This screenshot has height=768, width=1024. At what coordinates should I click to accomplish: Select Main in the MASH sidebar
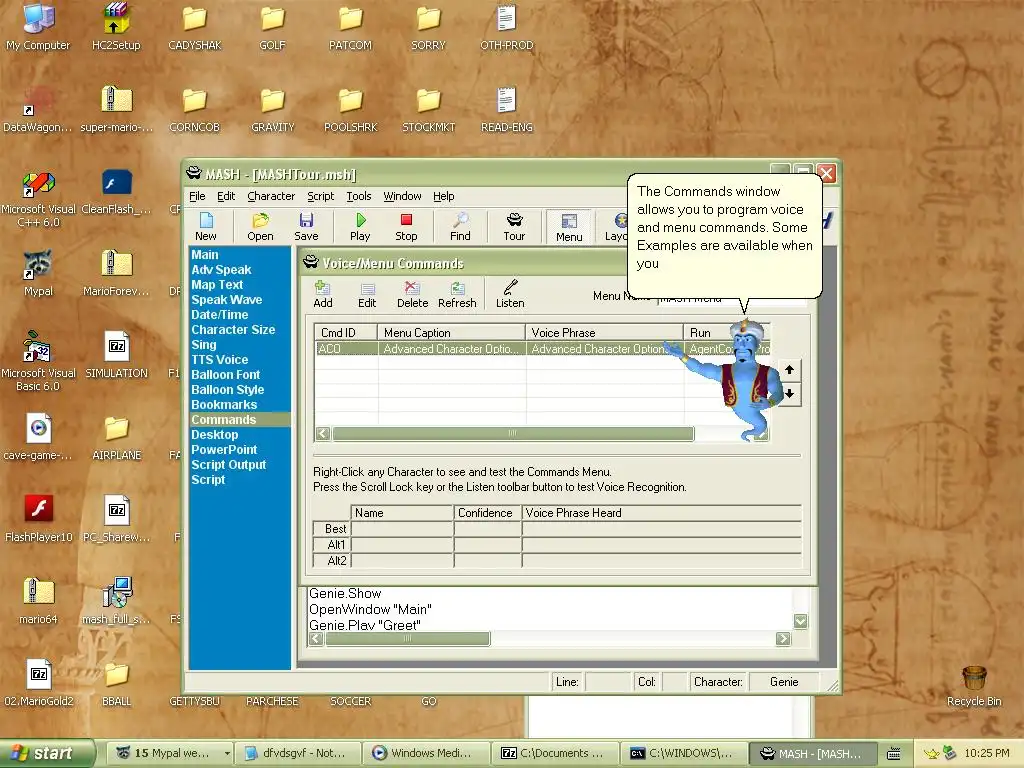pos(205,255)
